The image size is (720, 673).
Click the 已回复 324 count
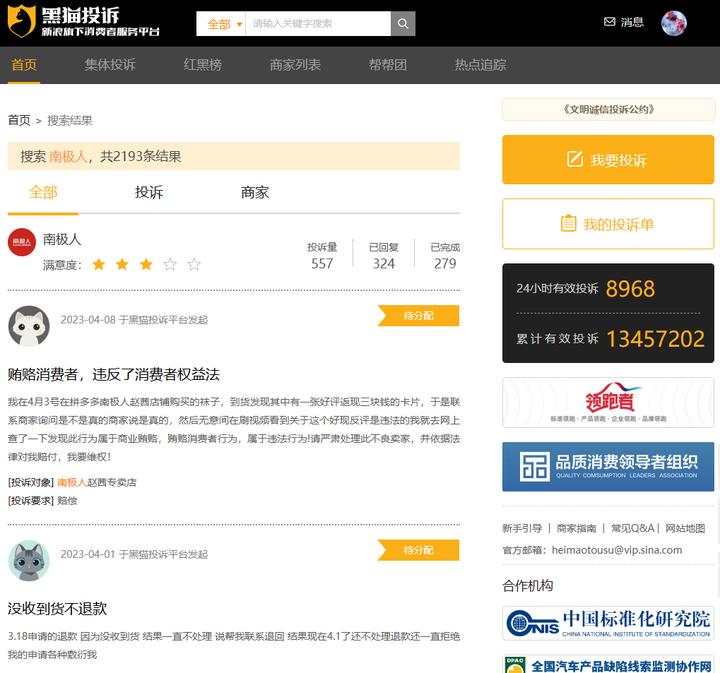tap(383, 256)
